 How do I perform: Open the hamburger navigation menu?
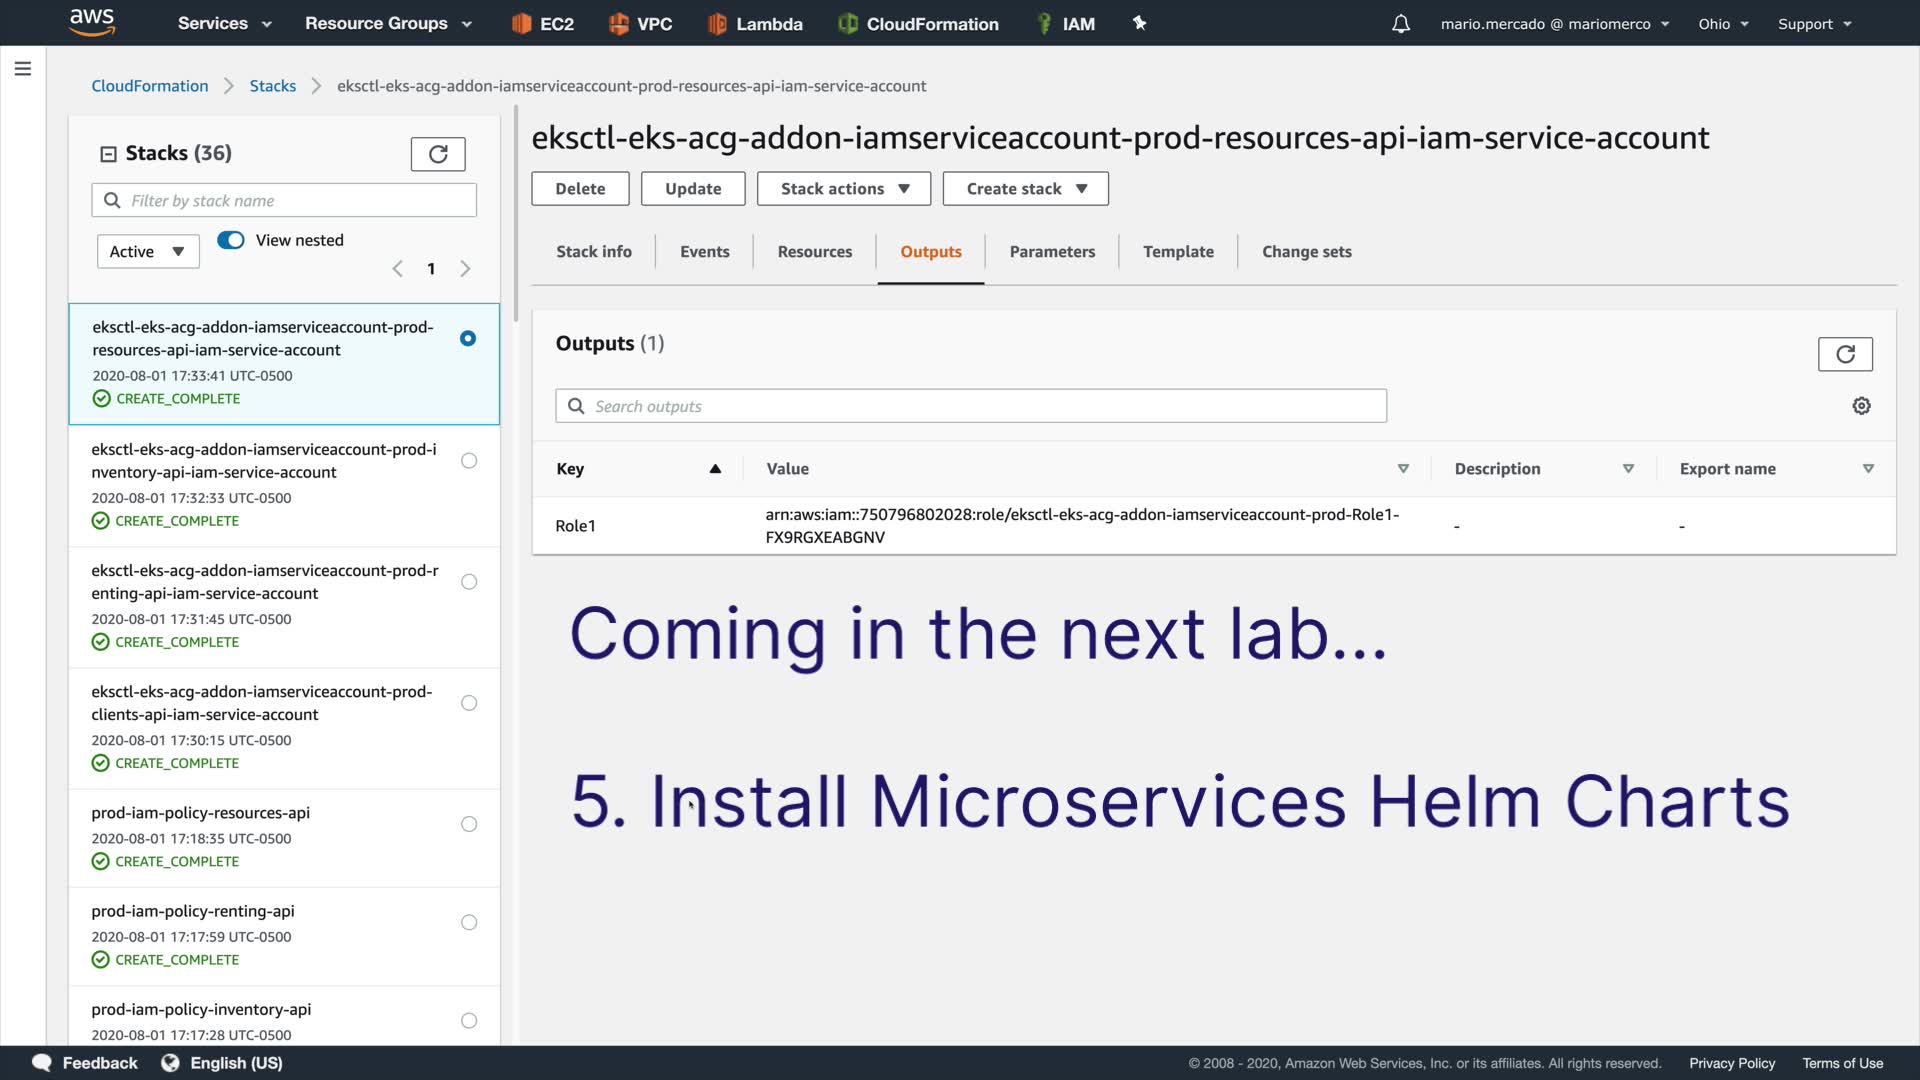(23, 69)
